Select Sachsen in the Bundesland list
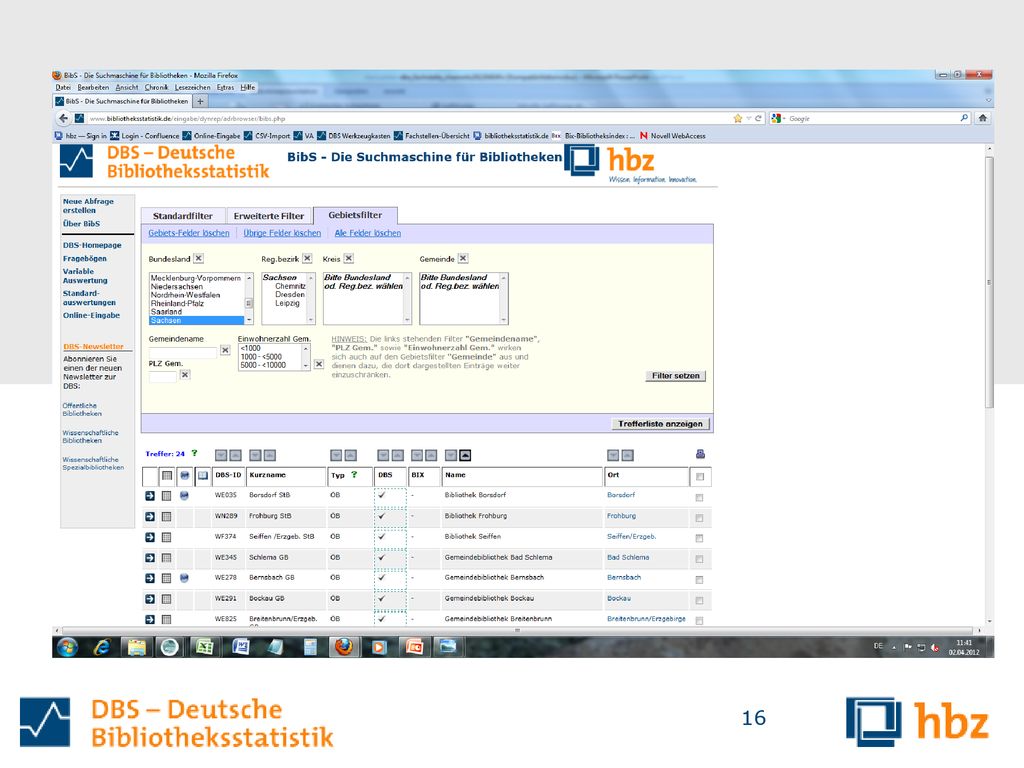 point(197,321)
